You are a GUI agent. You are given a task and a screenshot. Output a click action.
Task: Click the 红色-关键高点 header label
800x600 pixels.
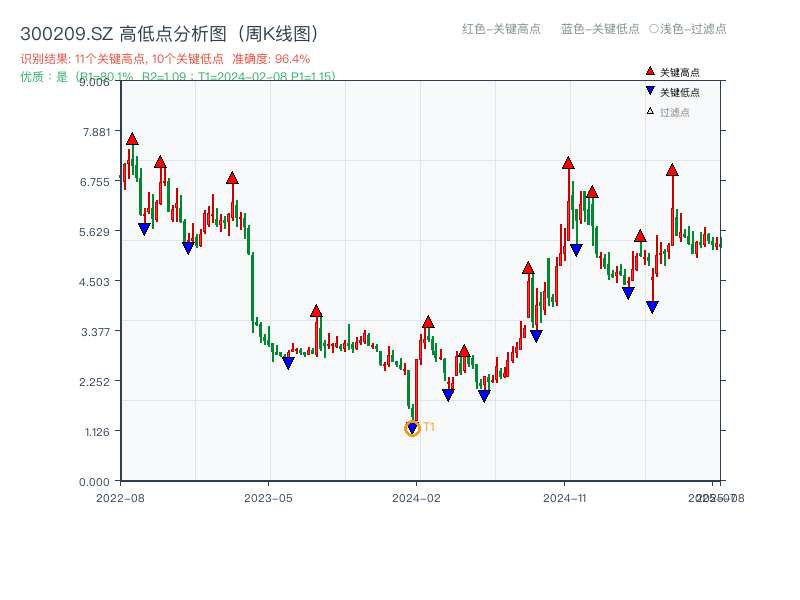[502, 29]
